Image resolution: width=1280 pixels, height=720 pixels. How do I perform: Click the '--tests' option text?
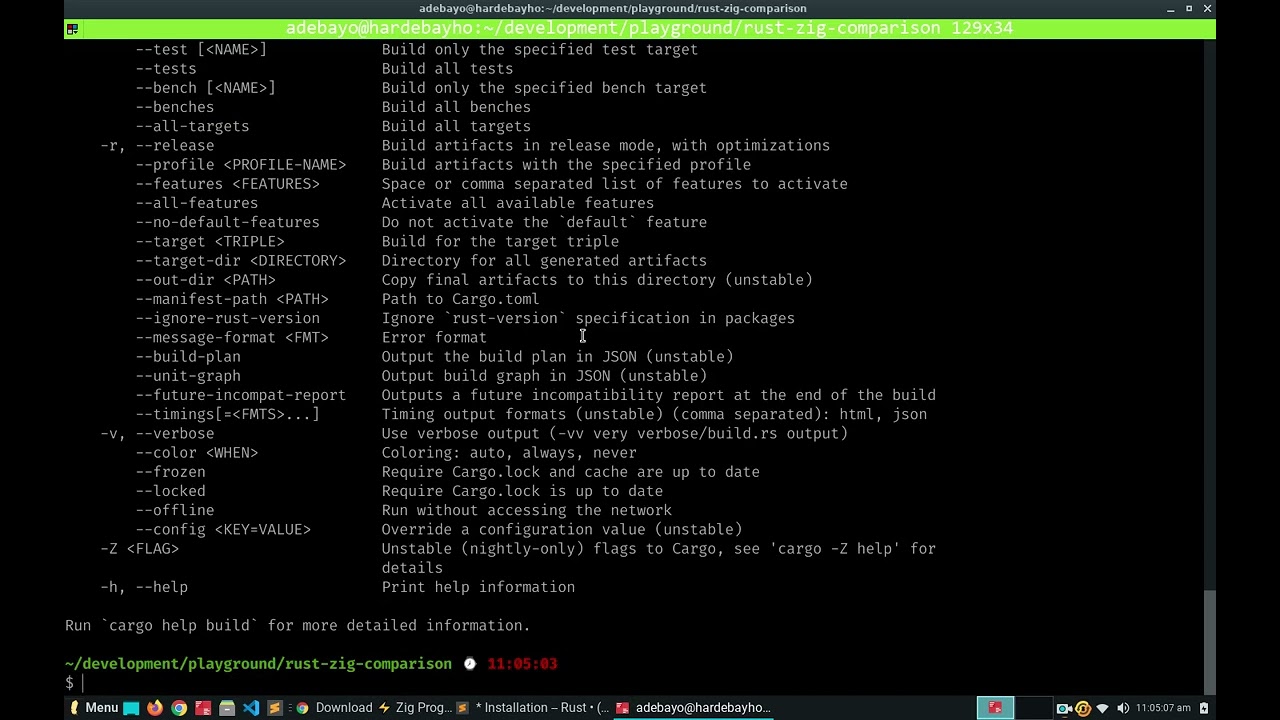tap(166, 69)
